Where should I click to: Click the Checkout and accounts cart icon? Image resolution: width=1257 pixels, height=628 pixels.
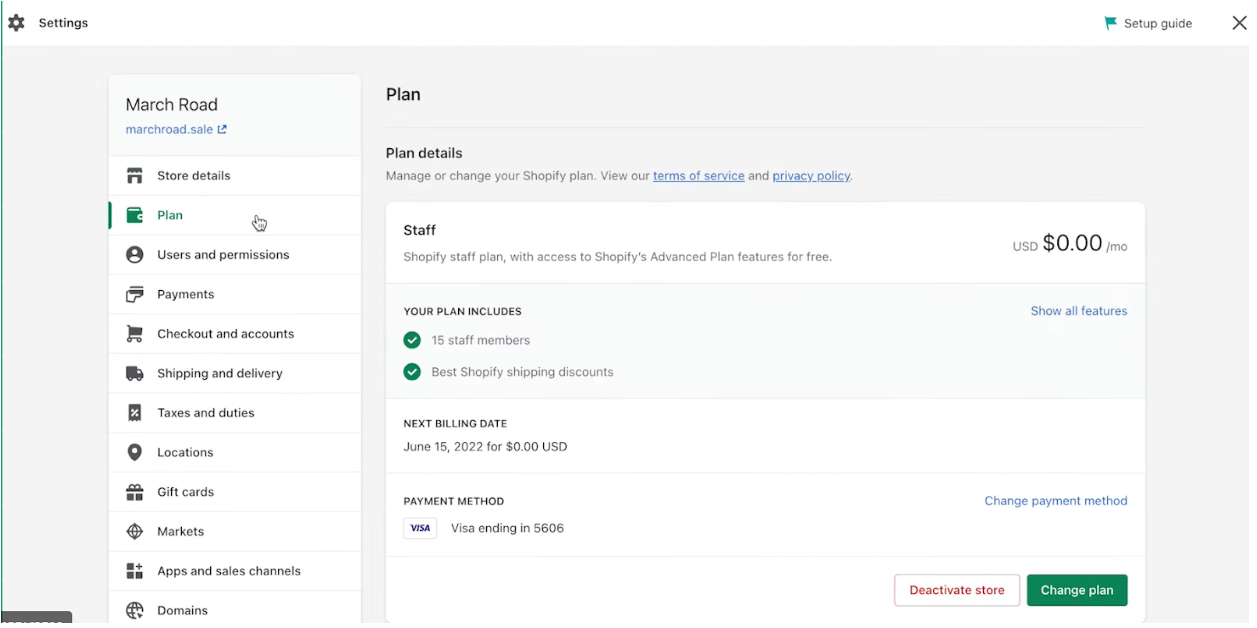coord(134,334)
